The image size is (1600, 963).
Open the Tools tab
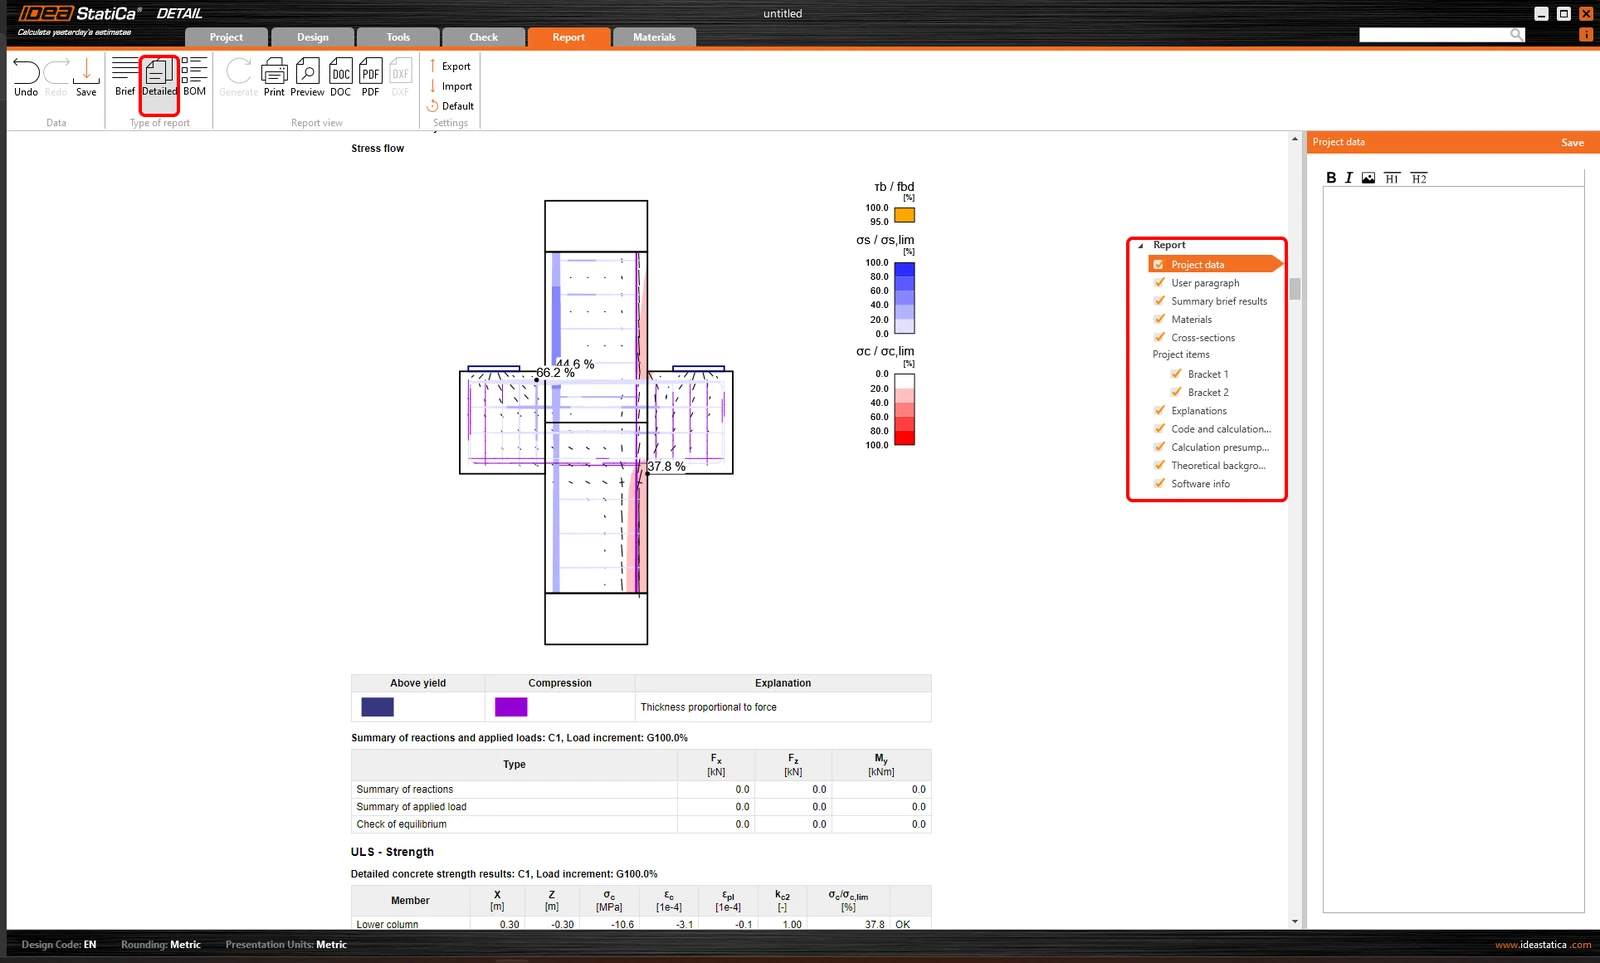(x=398, y=37)
